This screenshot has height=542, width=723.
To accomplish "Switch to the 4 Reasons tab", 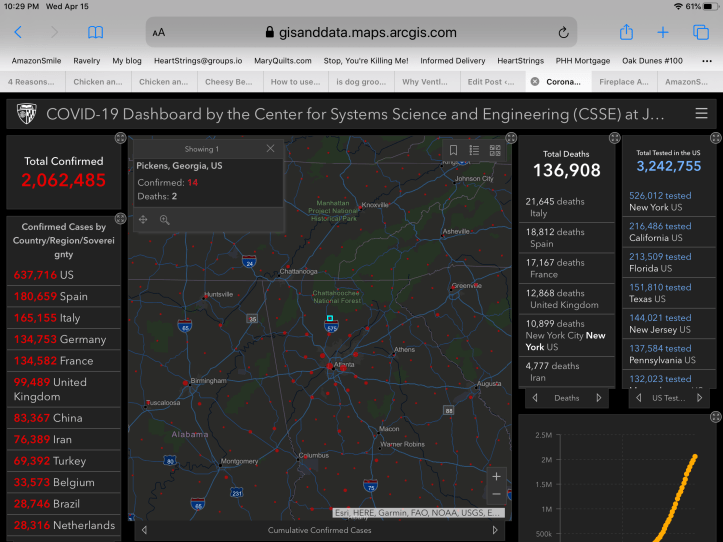I will (31, 82).
